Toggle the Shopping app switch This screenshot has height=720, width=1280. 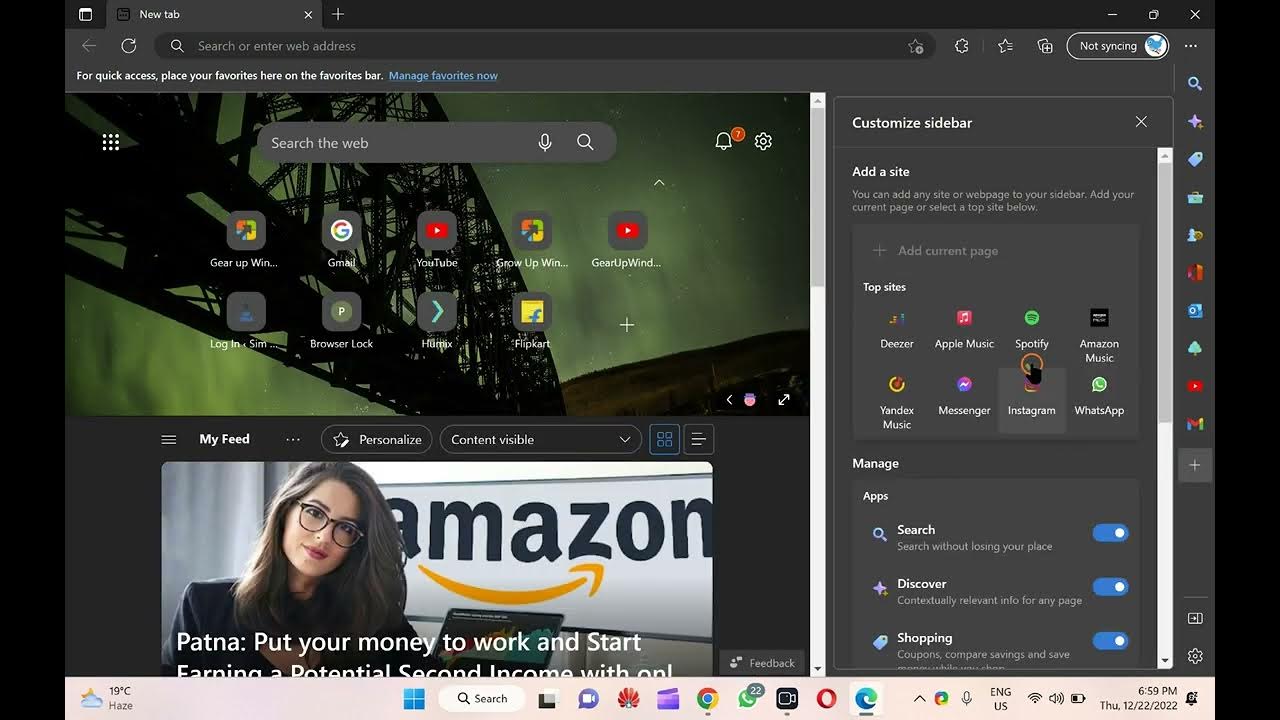(x=1110, y=641)
